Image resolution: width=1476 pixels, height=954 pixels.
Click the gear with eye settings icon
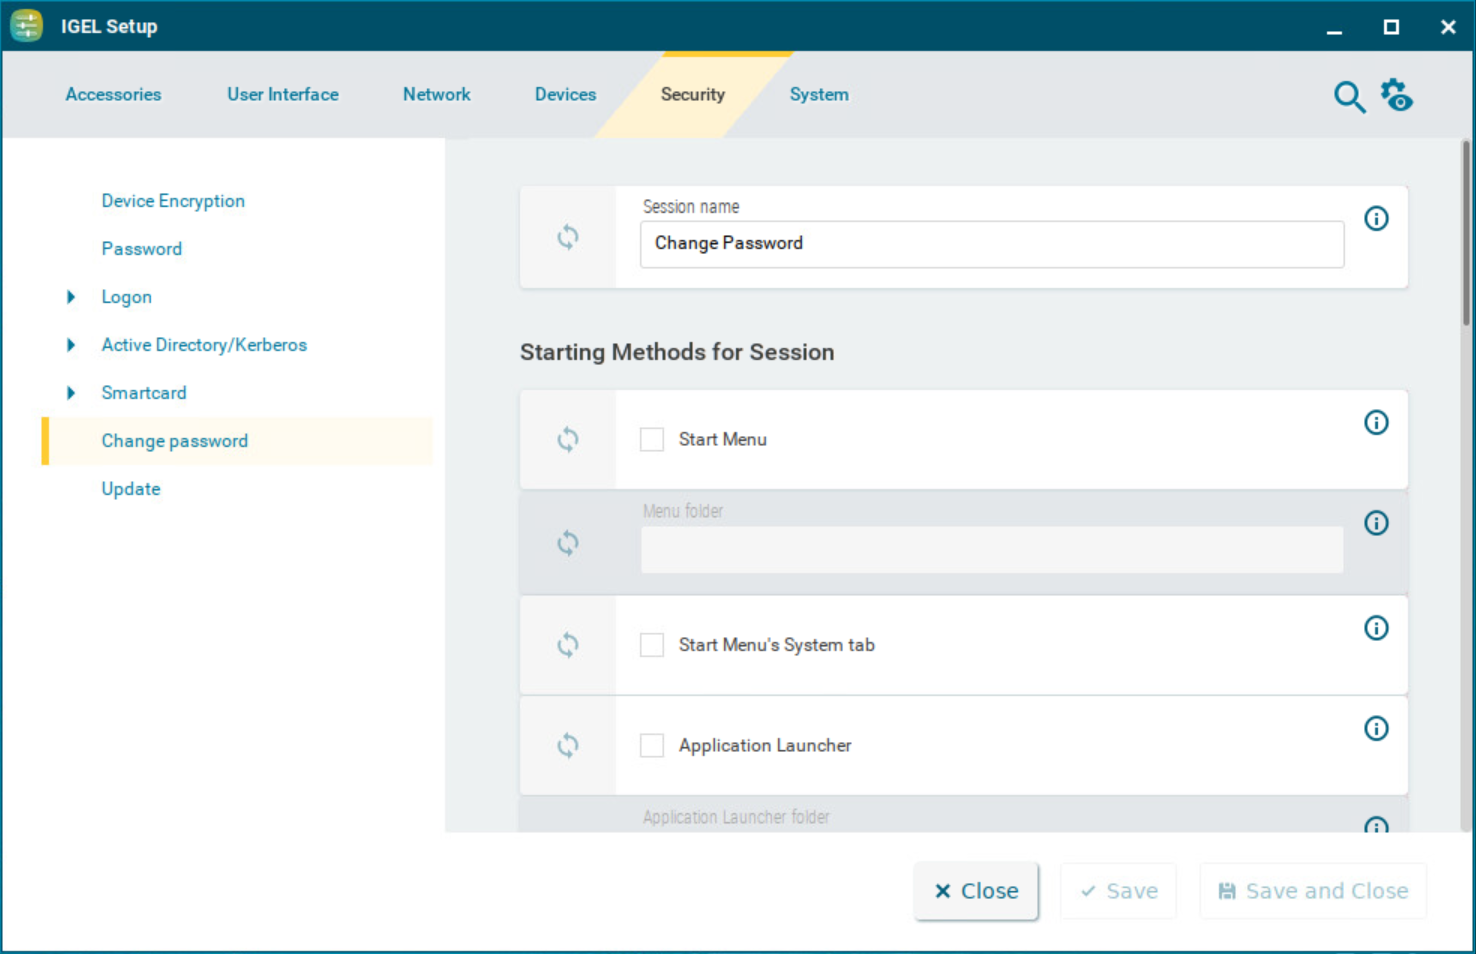[1396, 96]
